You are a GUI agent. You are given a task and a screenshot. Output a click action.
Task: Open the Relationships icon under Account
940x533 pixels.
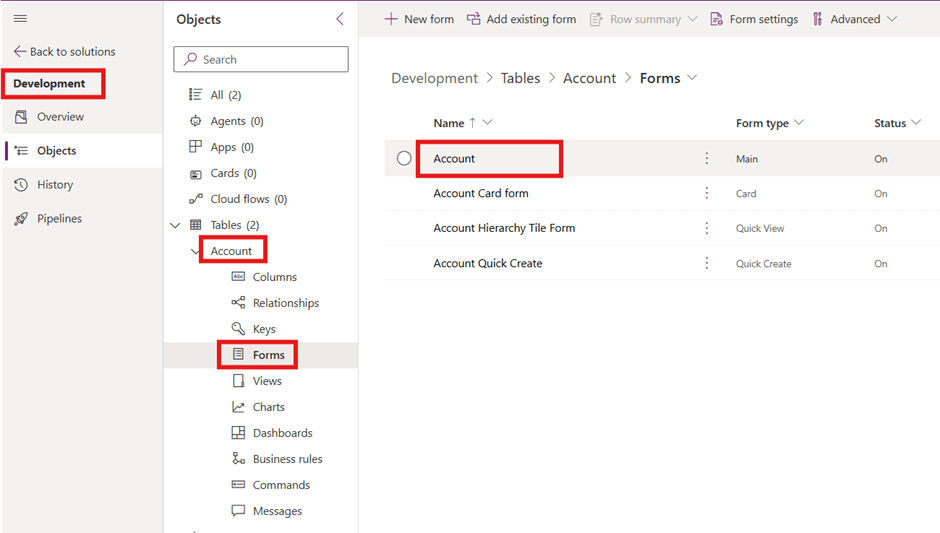coord(238,303)
